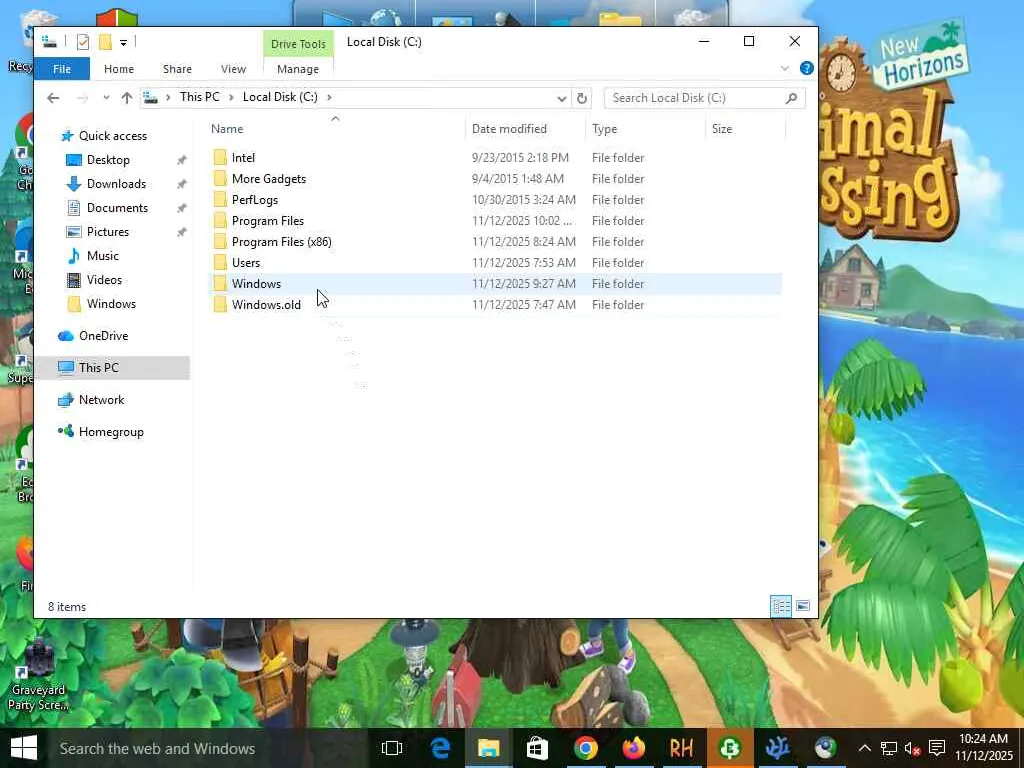
Task: Open the address bar history dropdown
Action: (562, 99)
